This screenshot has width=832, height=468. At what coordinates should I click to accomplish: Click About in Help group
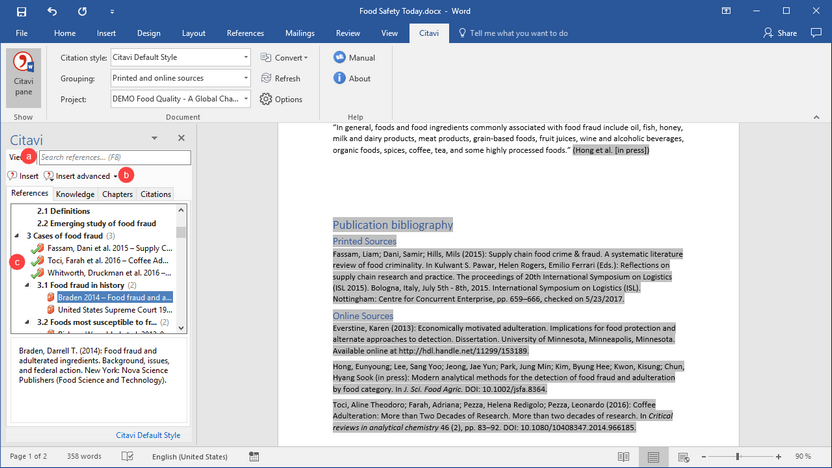352,79
